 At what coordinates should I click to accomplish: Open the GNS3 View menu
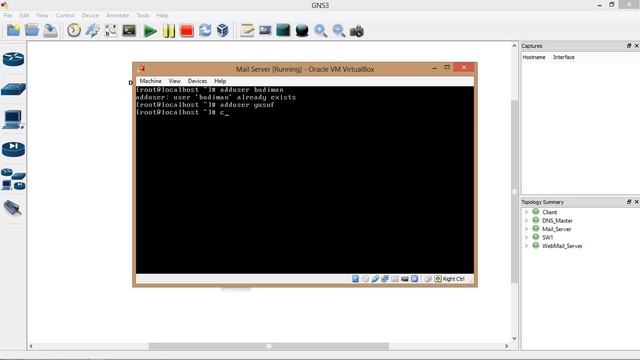coord(42,15)
